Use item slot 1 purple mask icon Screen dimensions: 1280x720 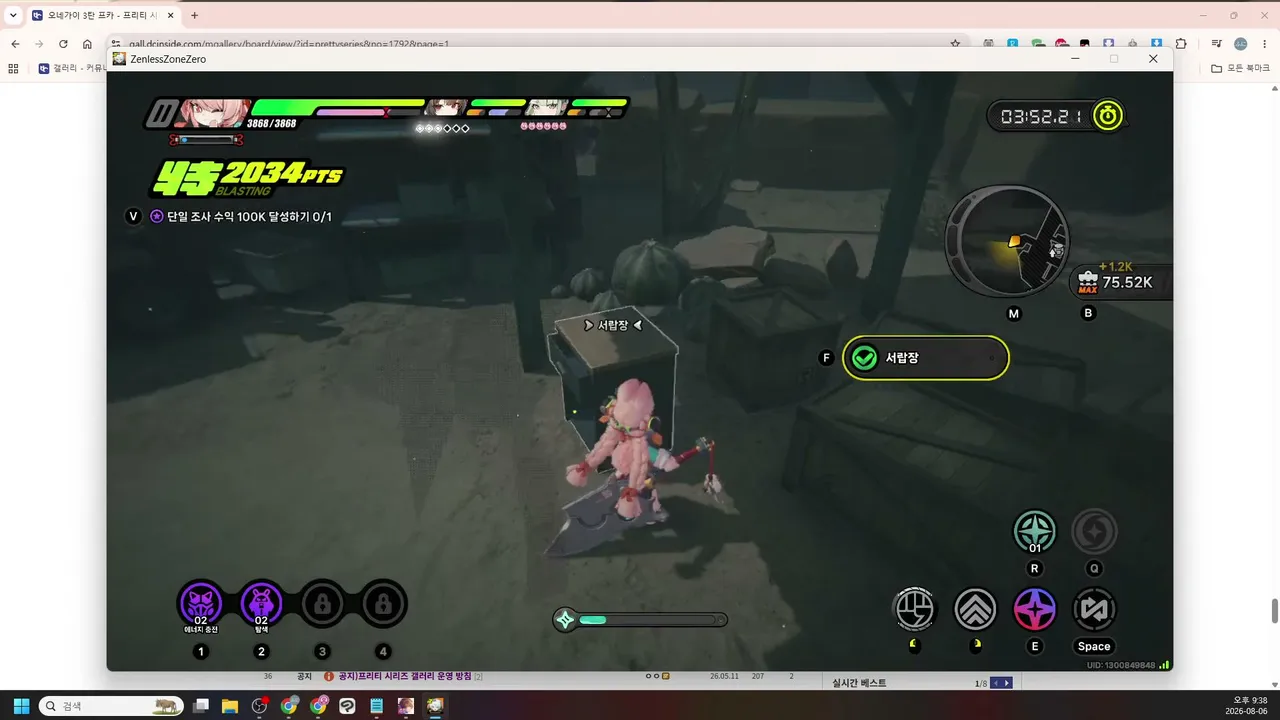[201, 604]
